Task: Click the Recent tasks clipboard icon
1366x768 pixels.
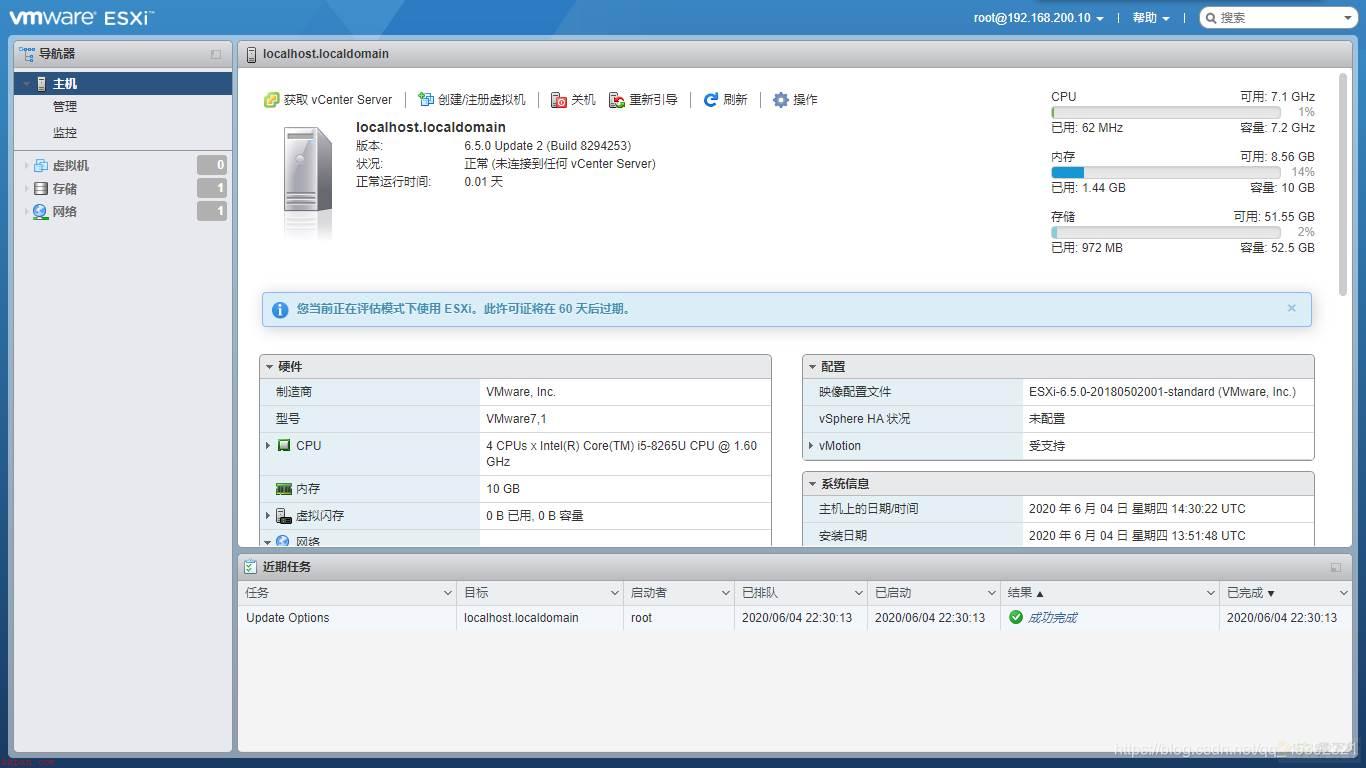Action: (251, 567)
